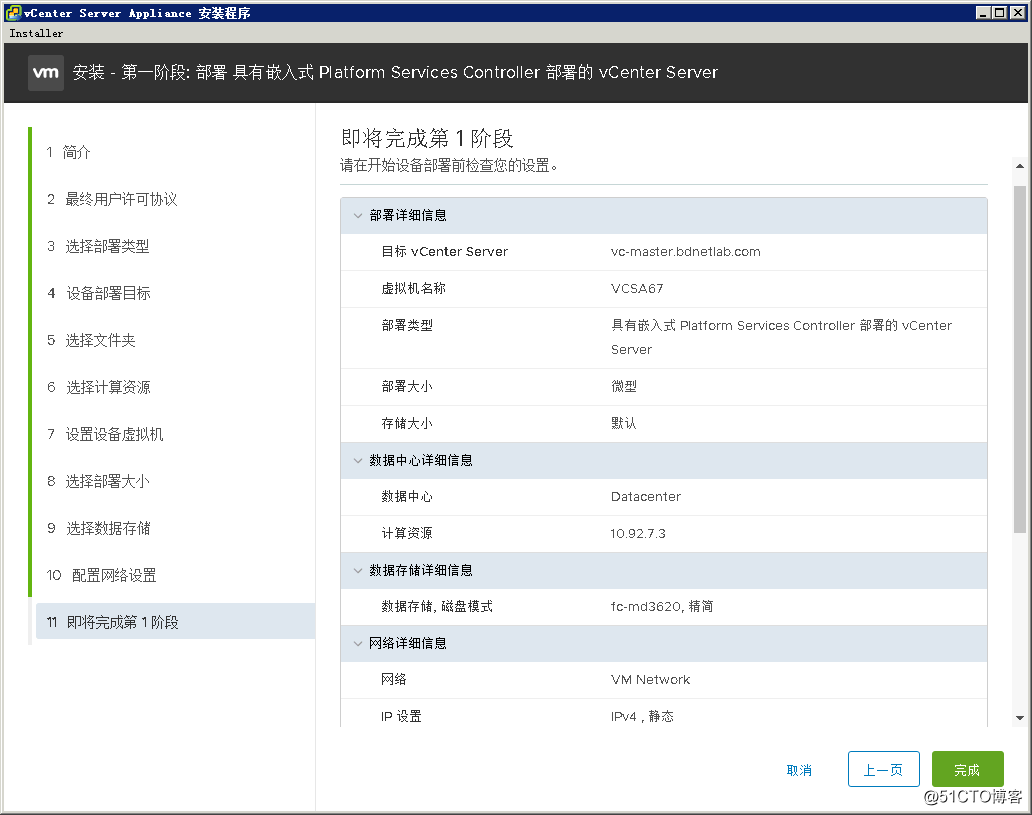Click the 取消 cancel link

point(799,770)
